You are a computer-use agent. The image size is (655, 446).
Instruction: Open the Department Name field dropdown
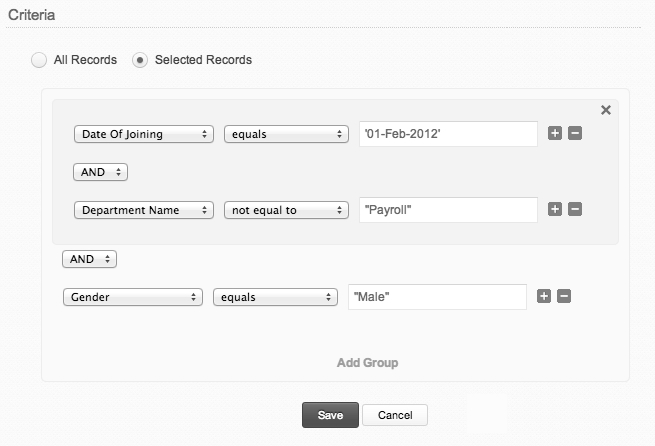pos(144,210)
